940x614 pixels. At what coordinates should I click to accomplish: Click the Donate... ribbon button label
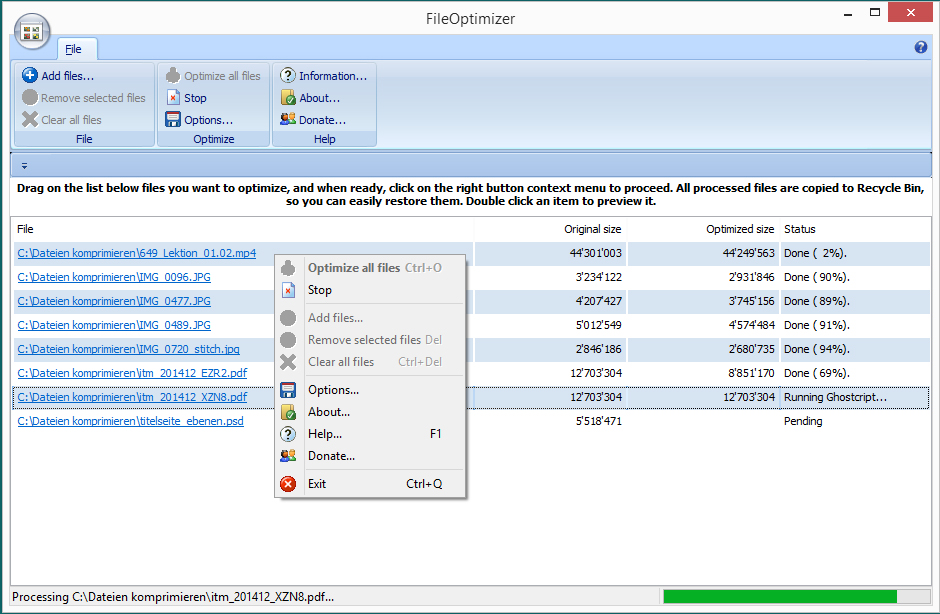coord(323,120)
